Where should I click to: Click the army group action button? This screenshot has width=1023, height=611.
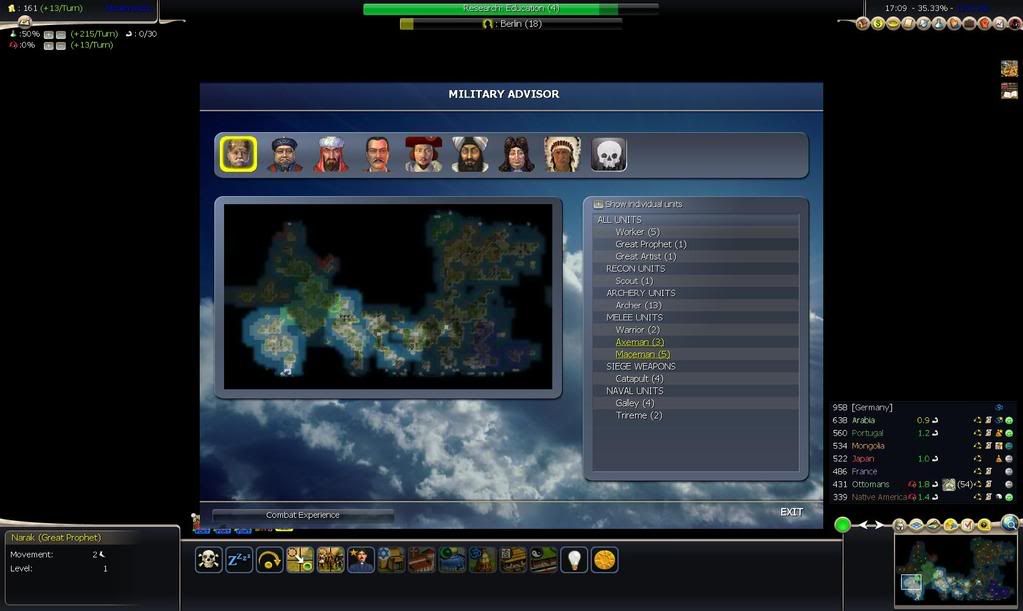pyautogui.click(x=331, y=559)
